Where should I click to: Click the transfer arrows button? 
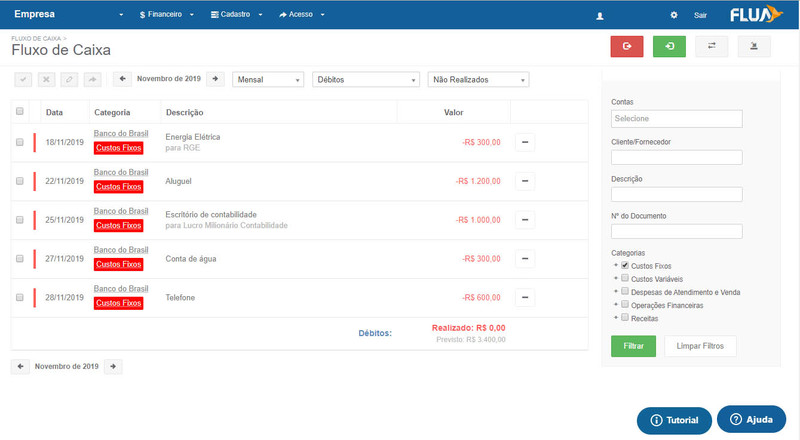tap(711, 46)
